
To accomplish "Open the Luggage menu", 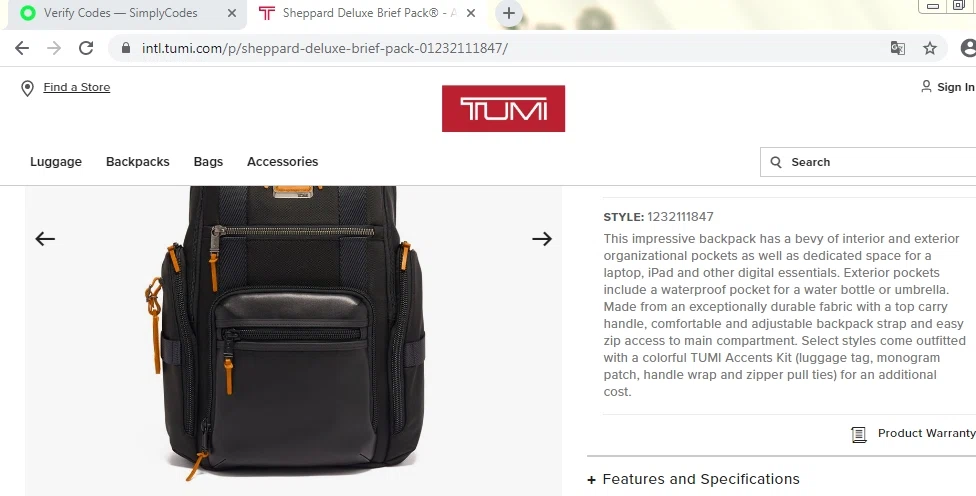I will tap(56, 162).
